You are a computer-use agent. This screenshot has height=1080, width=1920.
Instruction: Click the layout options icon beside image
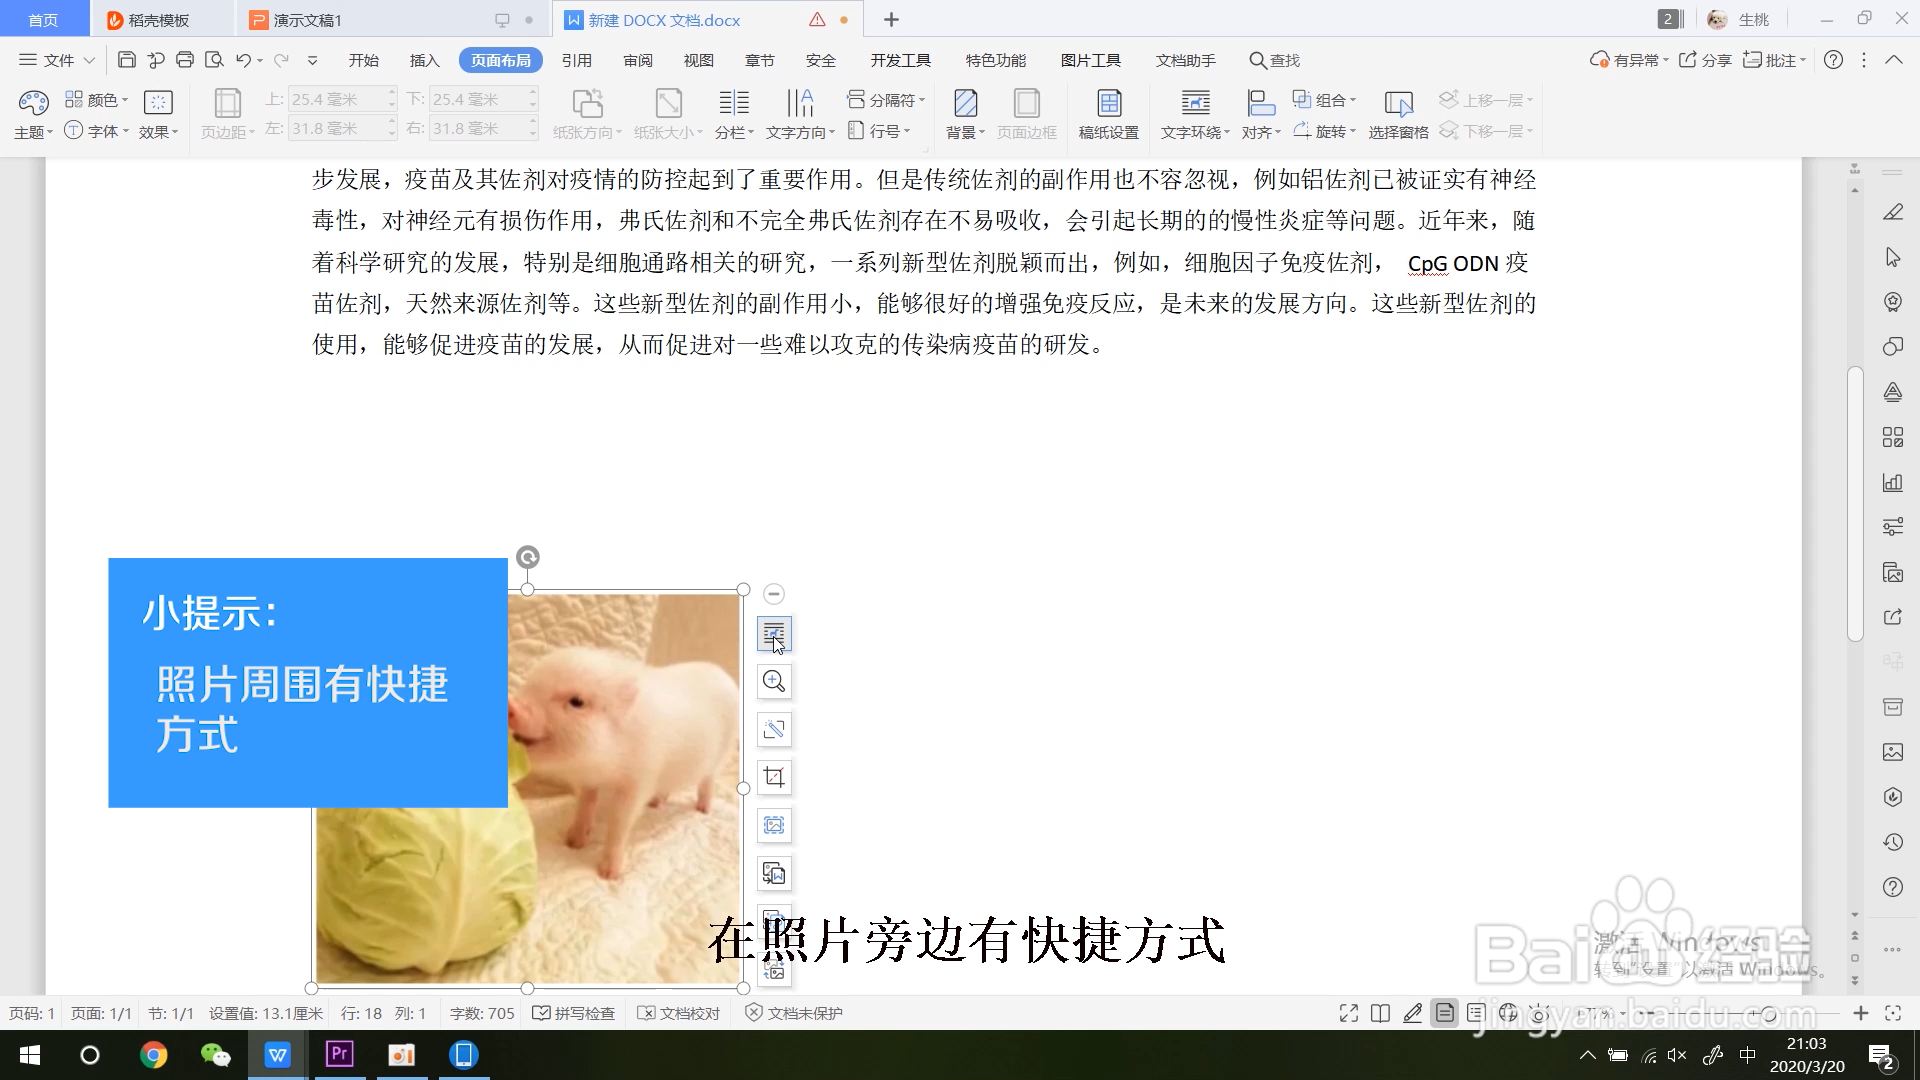coord(773,634)
